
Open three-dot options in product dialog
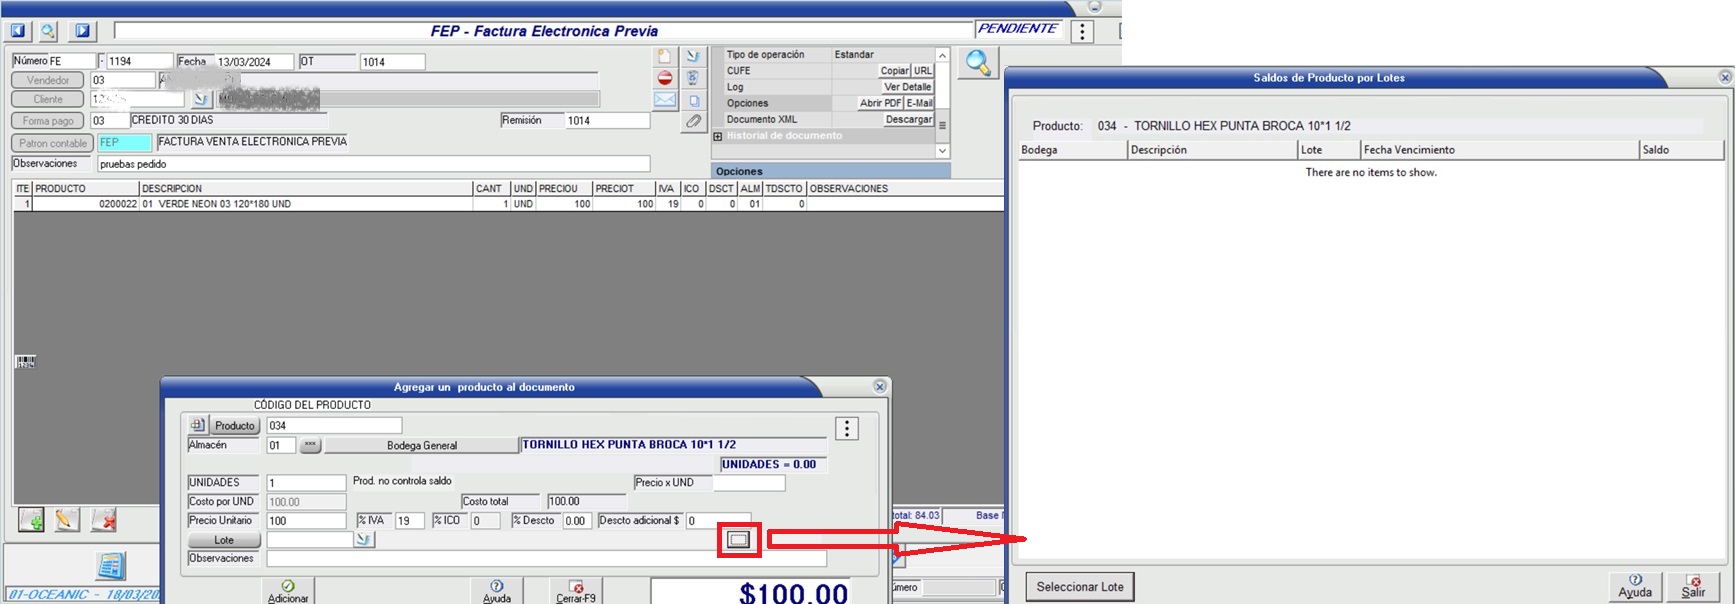(847, 429)
